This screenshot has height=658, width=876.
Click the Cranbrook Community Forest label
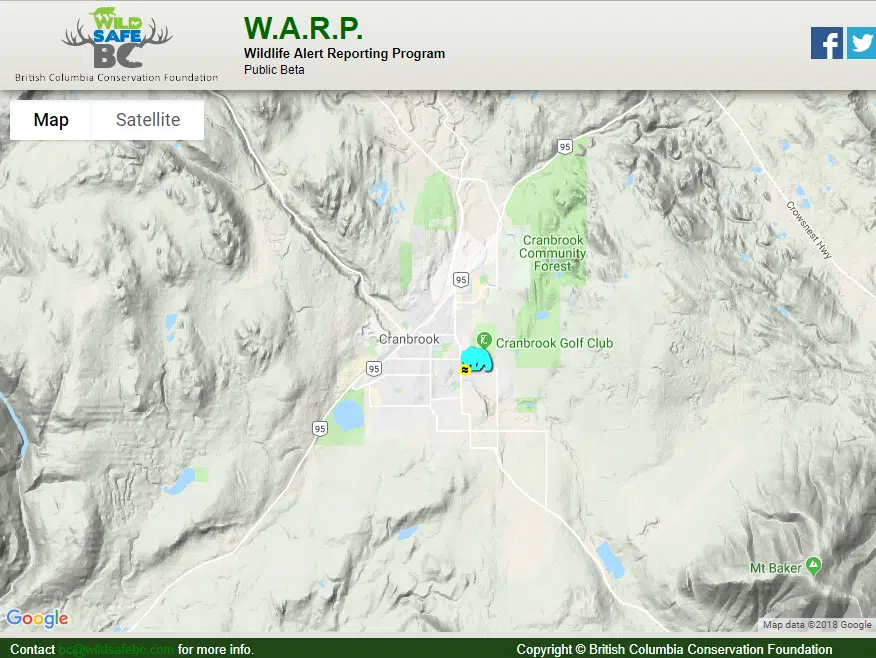pyautogui.click(x=552, y=253)
